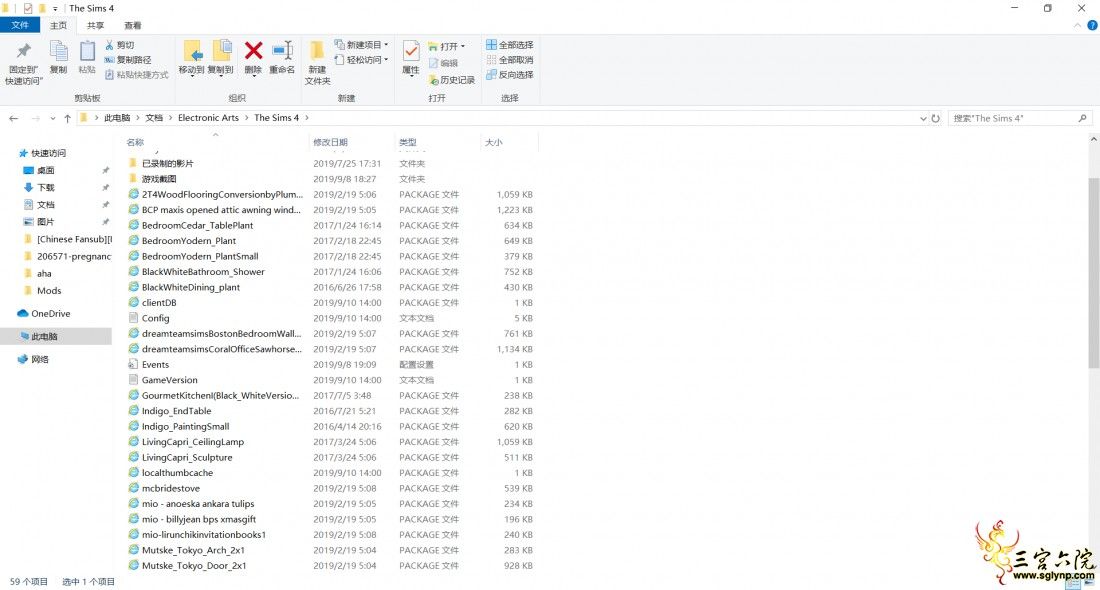
Task: Select the aha folder in sidebar
Action: pos(43,274)
